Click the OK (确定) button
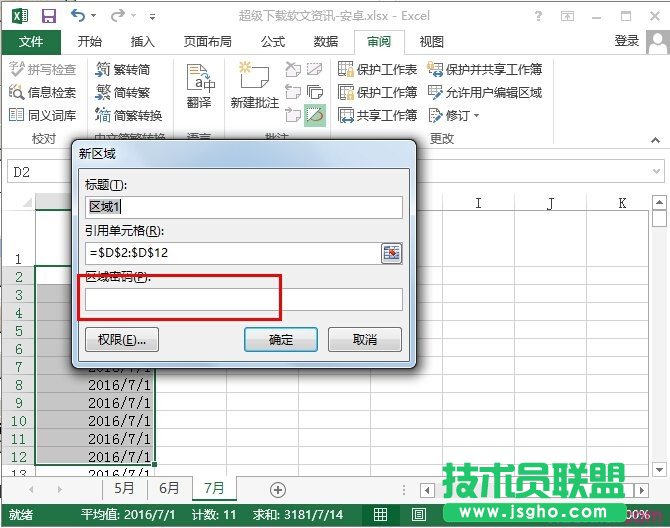 pyautogui.click(x=281, y=339)
